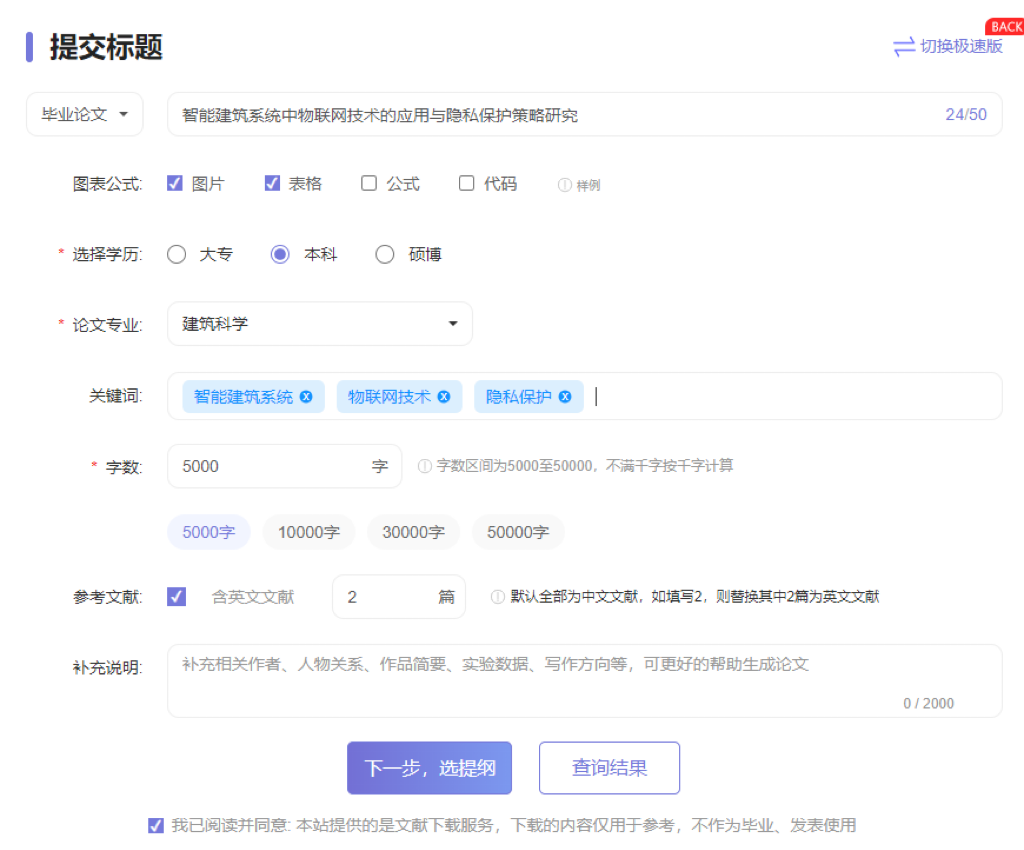The height and width of the screenshot is (850, 1024).
Task: Choose the 30000字 preset
Action: (x=413, y=532)
